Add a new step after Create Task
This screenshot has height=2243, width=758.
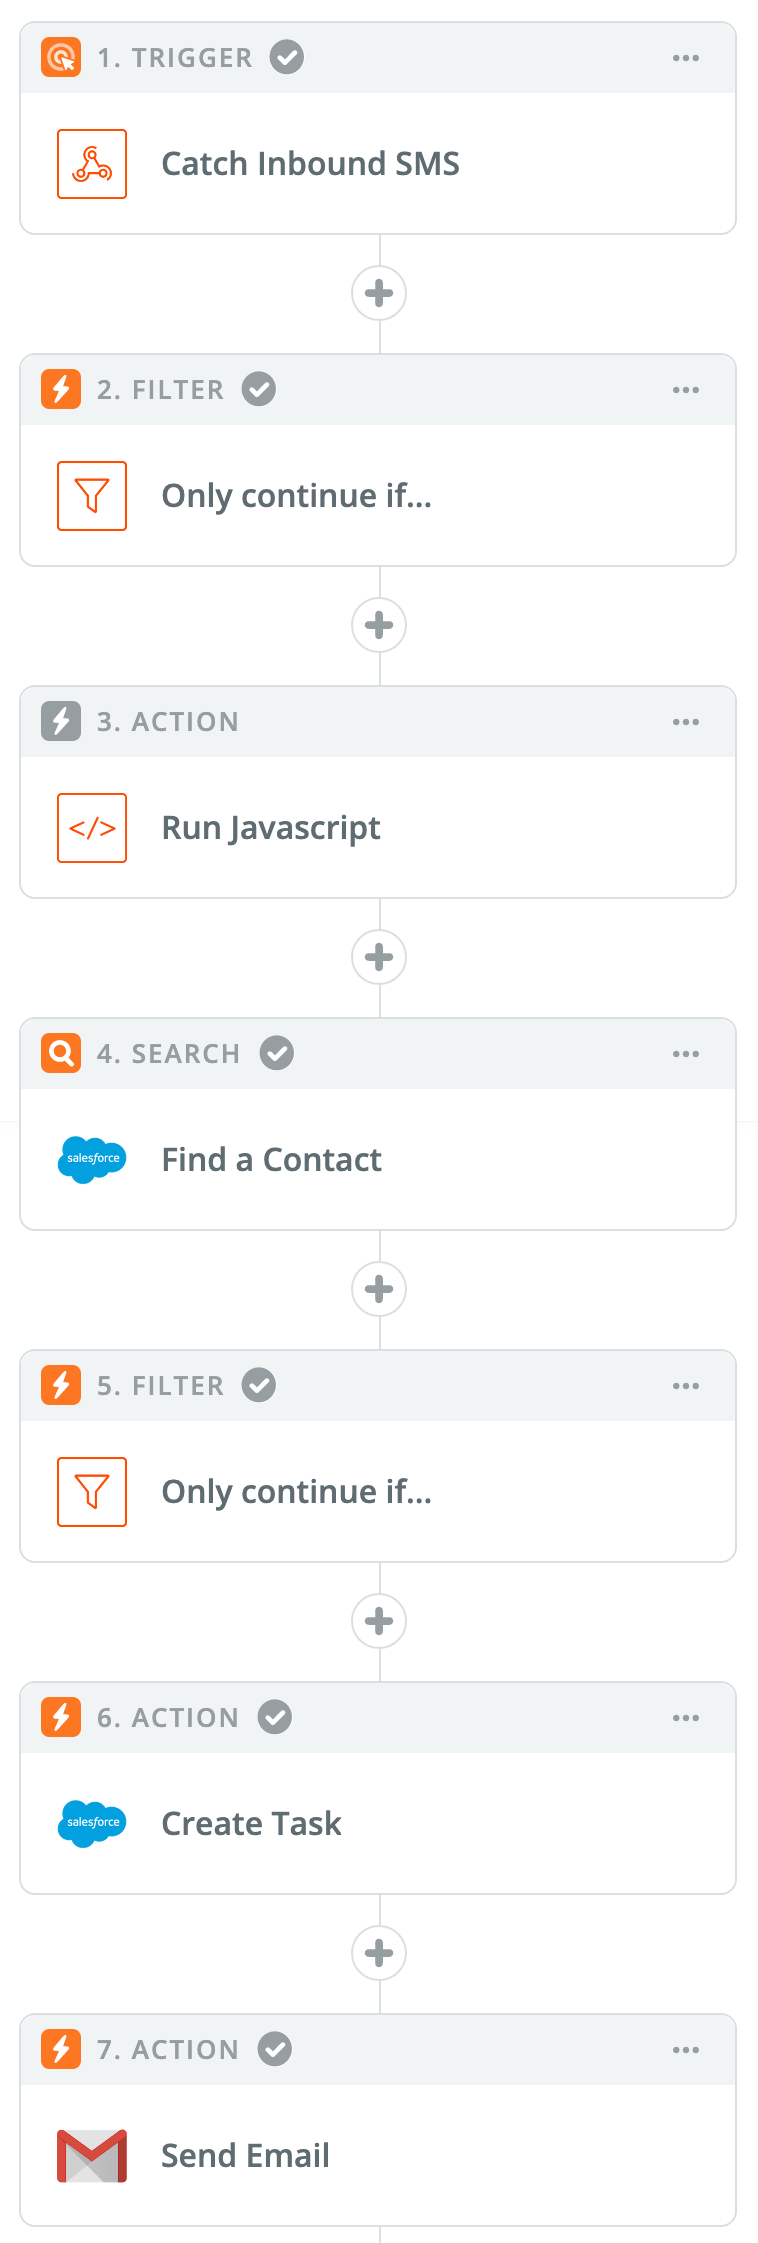tap(379, 1953)
